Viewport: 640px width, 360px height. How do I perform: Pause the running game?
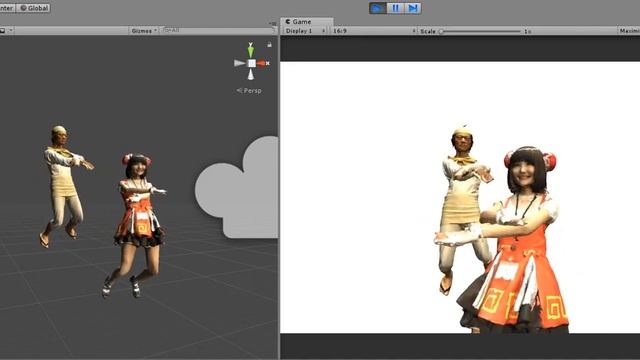click(395, 8)
